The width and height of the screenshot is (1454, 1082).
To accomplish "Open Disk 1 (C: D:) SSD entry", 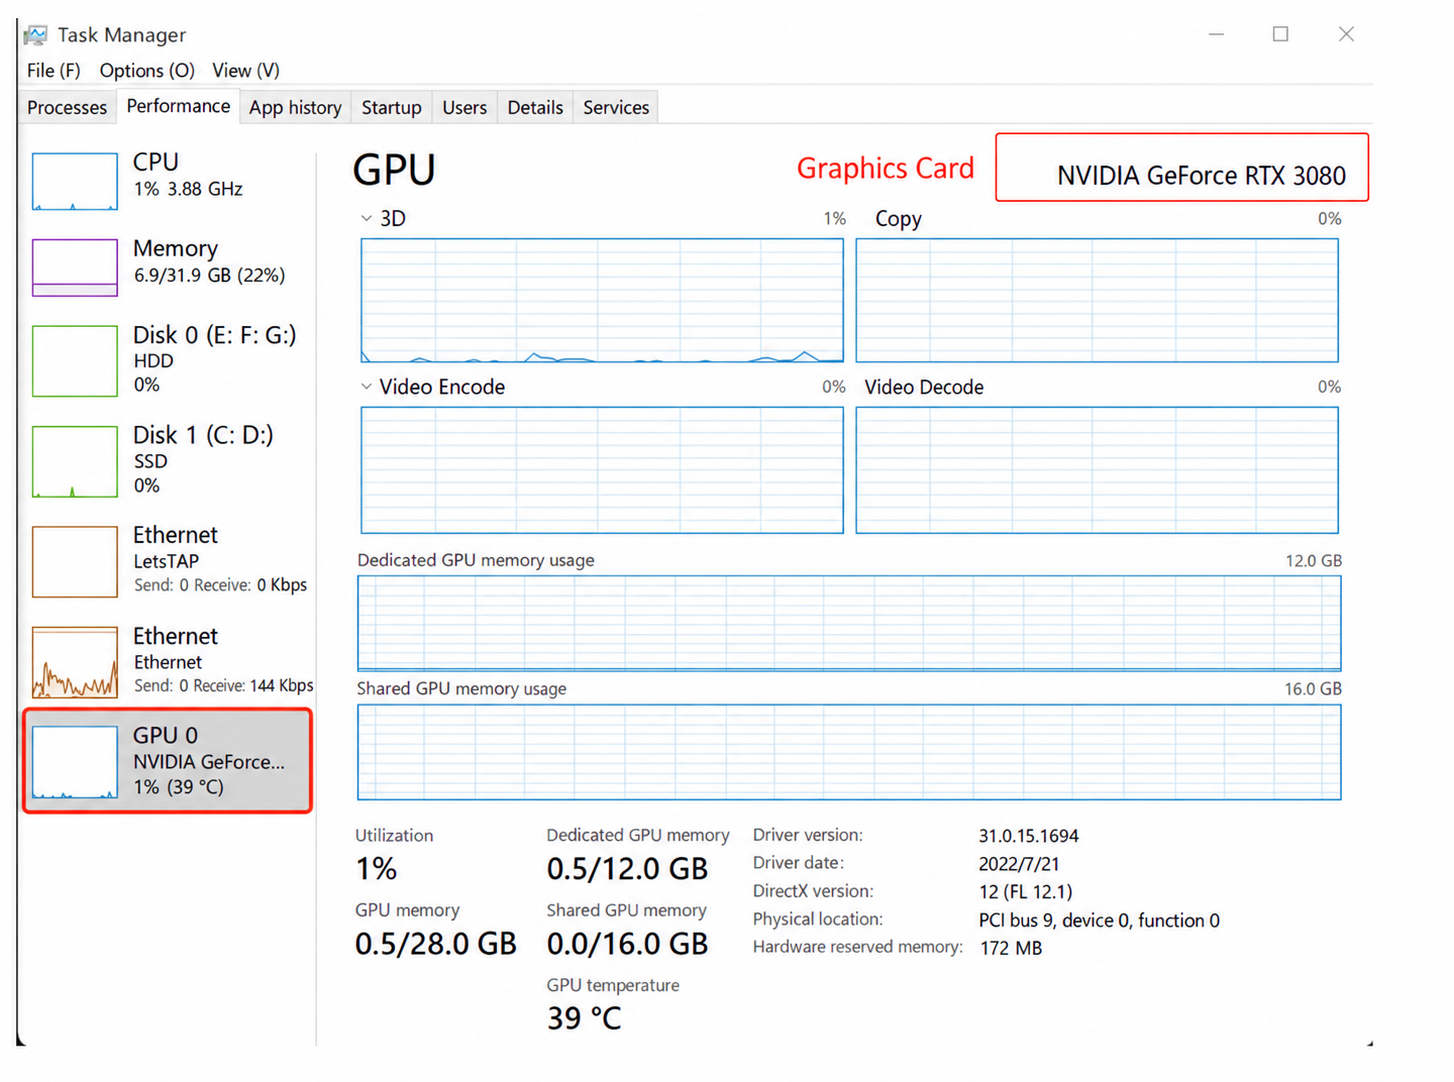I will pyautogui.click(x=170, y=459).
